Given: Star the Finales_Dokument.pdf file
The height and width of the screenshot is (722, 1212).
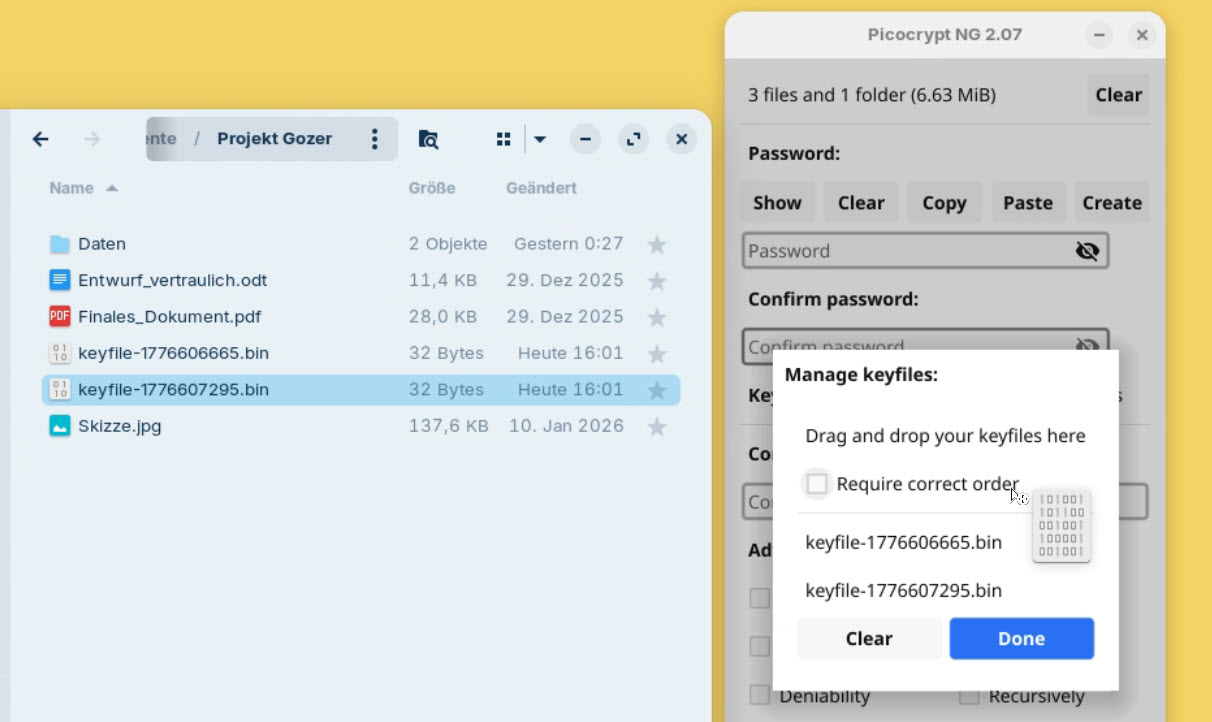Looking at the screenshot, I should coord(657,318).
